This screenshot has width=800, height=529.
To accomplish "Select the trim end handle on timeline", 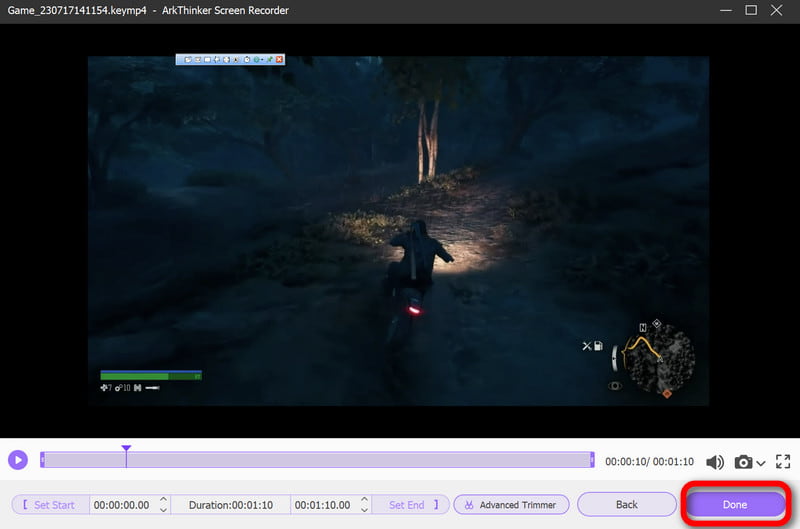I will [x=592, y=460].
